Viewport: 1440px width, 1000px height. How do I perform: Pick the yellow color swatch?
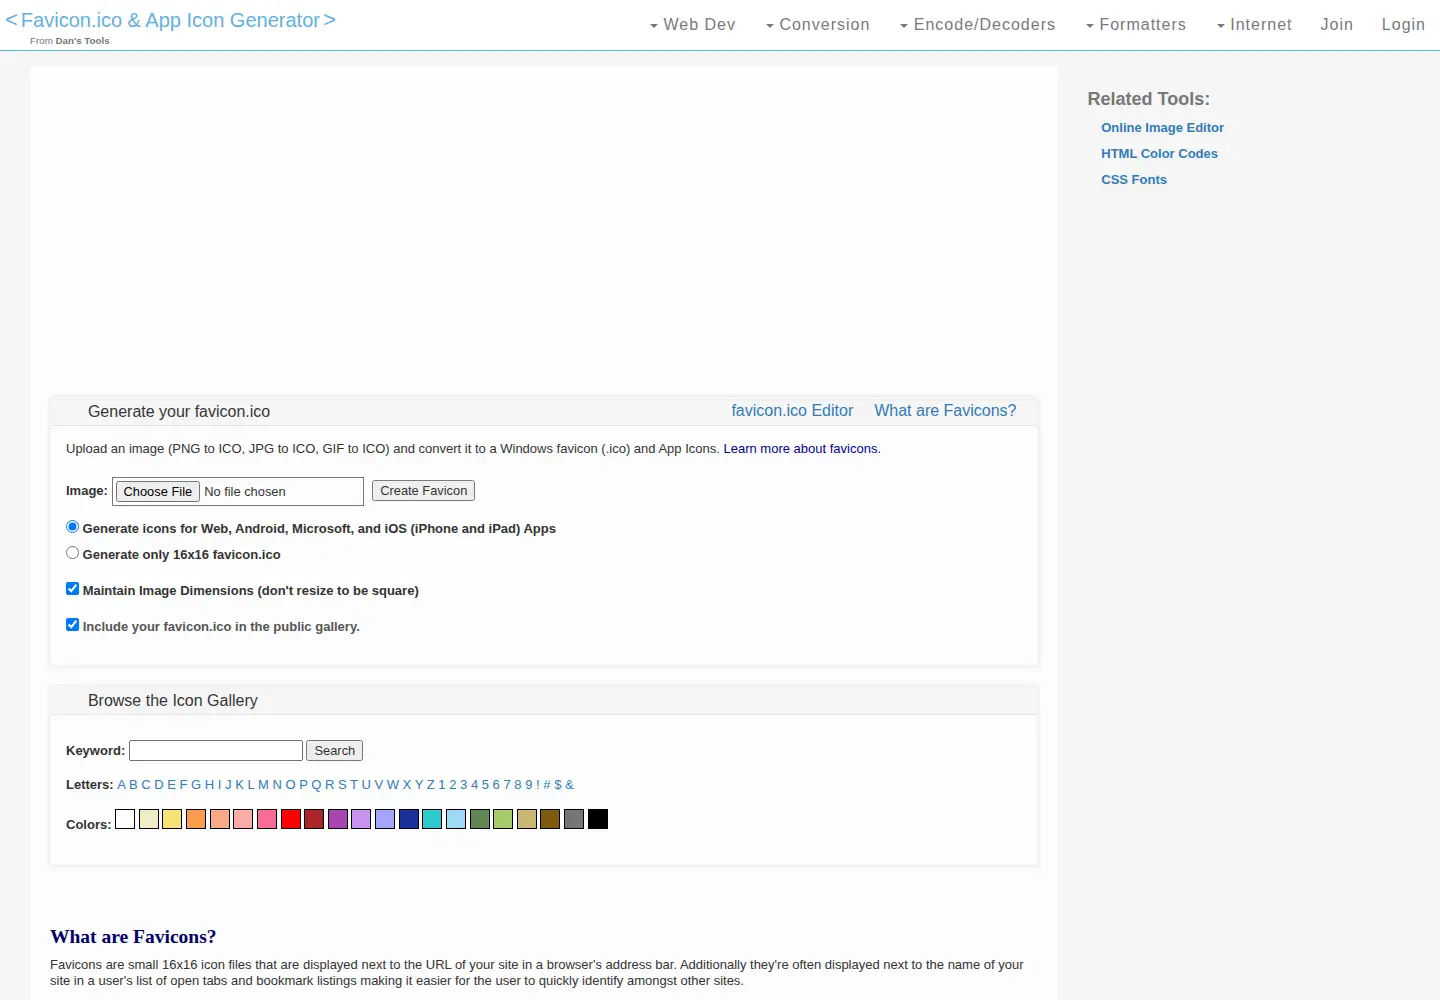172,819
